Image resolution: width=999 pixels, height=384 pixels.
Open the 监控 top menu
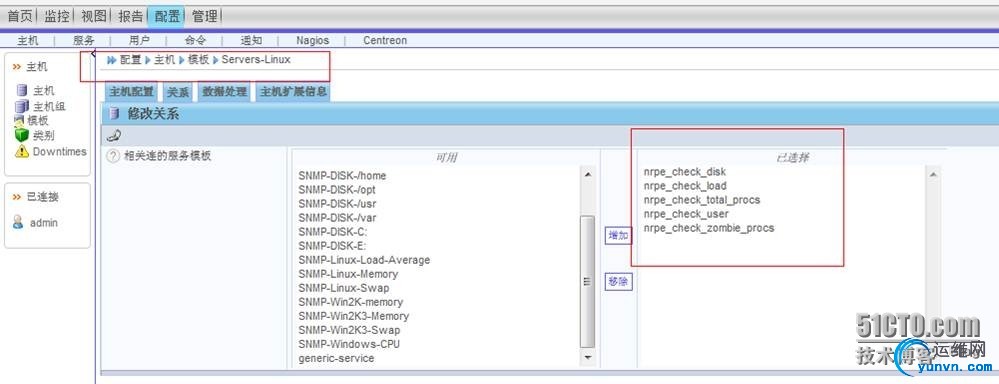click(x=56, y=16)
